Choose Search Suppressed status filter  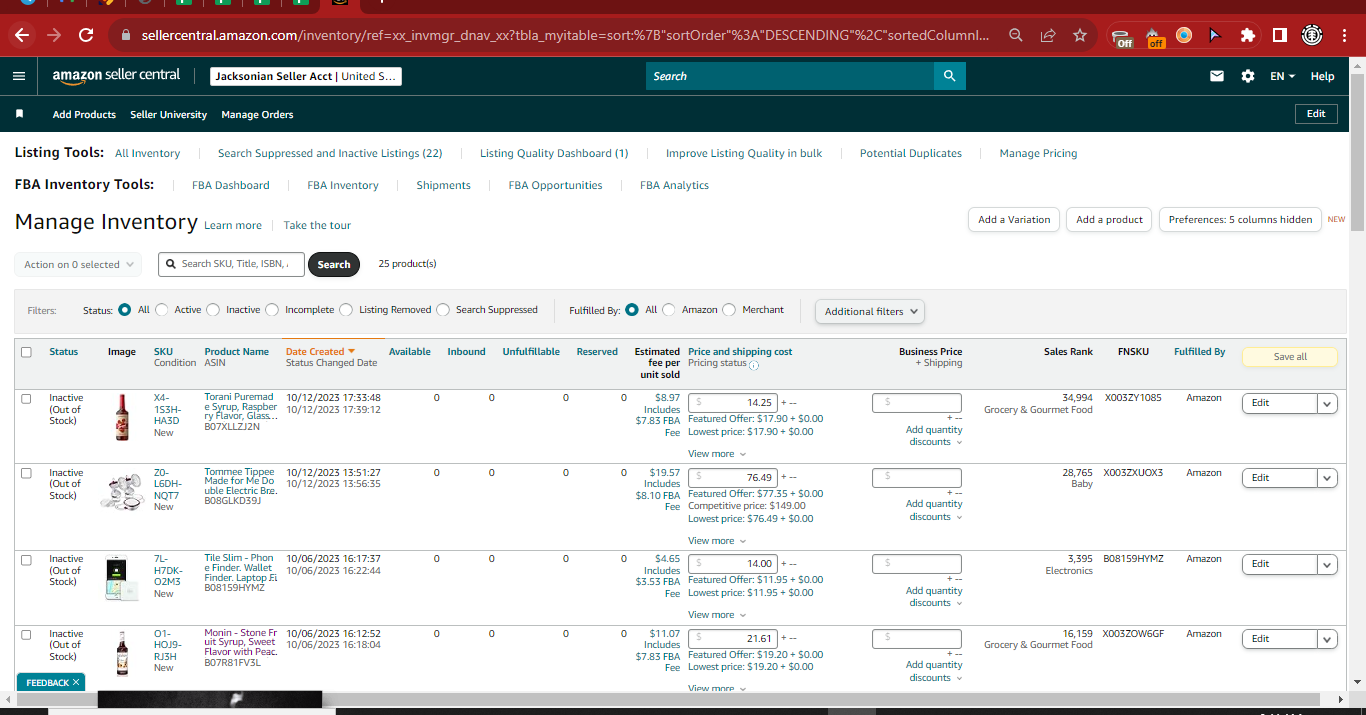click(443, 310)
